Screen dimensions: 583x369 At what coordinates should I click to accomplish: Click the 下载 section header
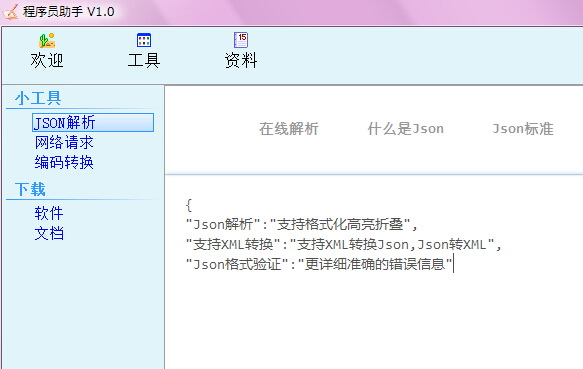[x=30, y=189]
